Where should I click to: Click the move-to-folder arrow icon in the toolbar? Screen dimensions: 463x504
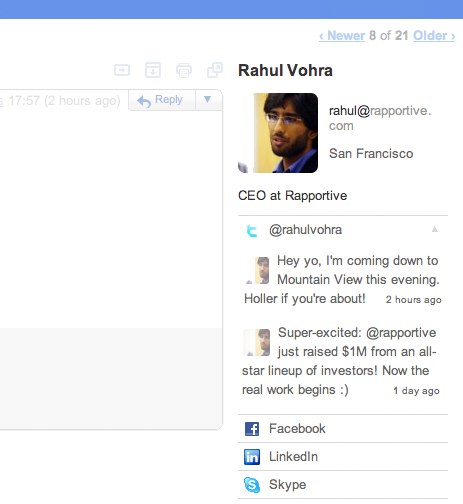click(122, 70)
